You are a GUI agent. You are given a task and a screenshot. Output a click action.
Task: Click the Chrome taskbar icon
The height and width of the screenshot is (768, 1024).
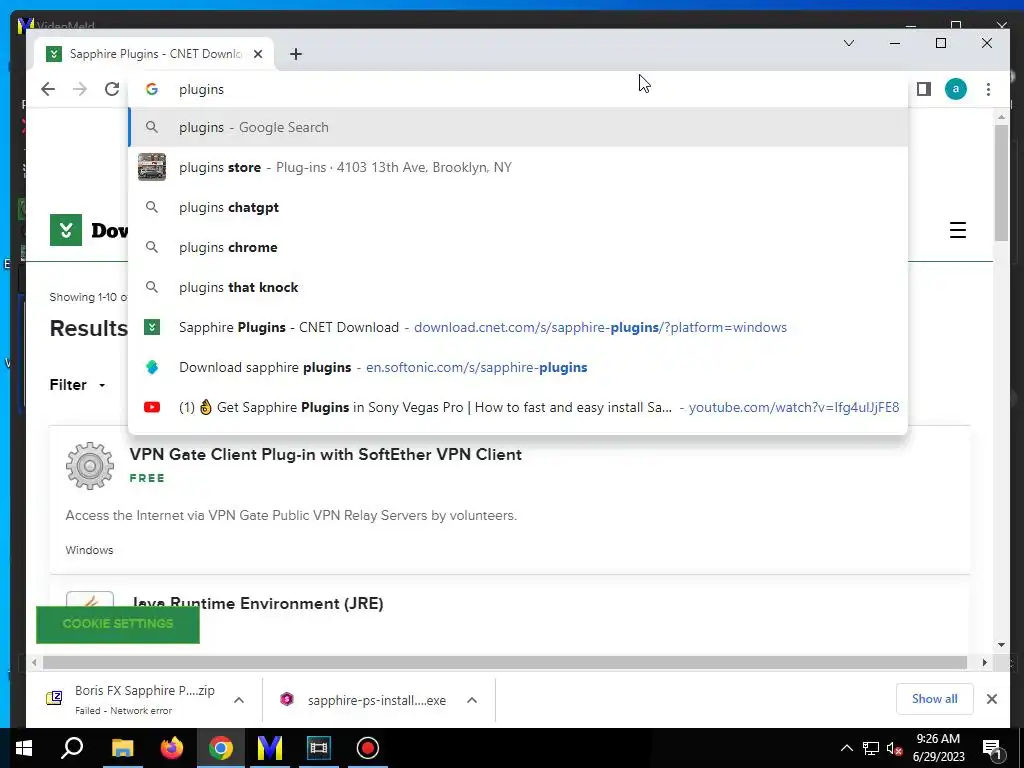[221, 748]
